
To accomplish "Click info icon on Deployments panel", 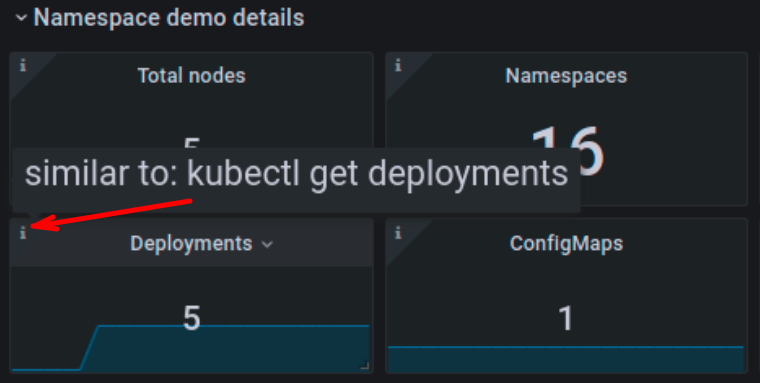I will (23, 234).
